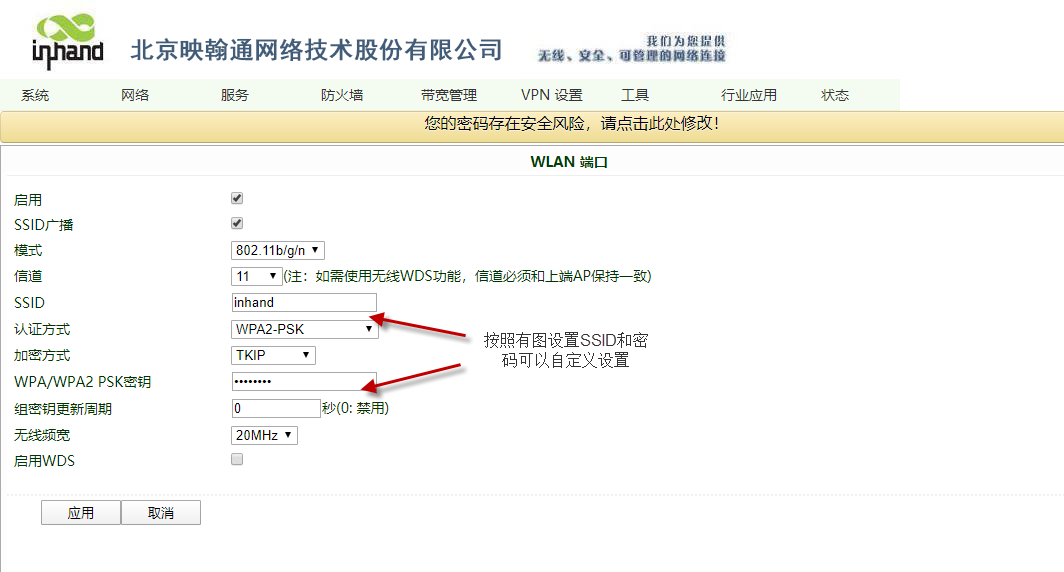Expand the 信道 channel dropdown
This screenshot has height=572, width=1064.
tap(256, 276)
